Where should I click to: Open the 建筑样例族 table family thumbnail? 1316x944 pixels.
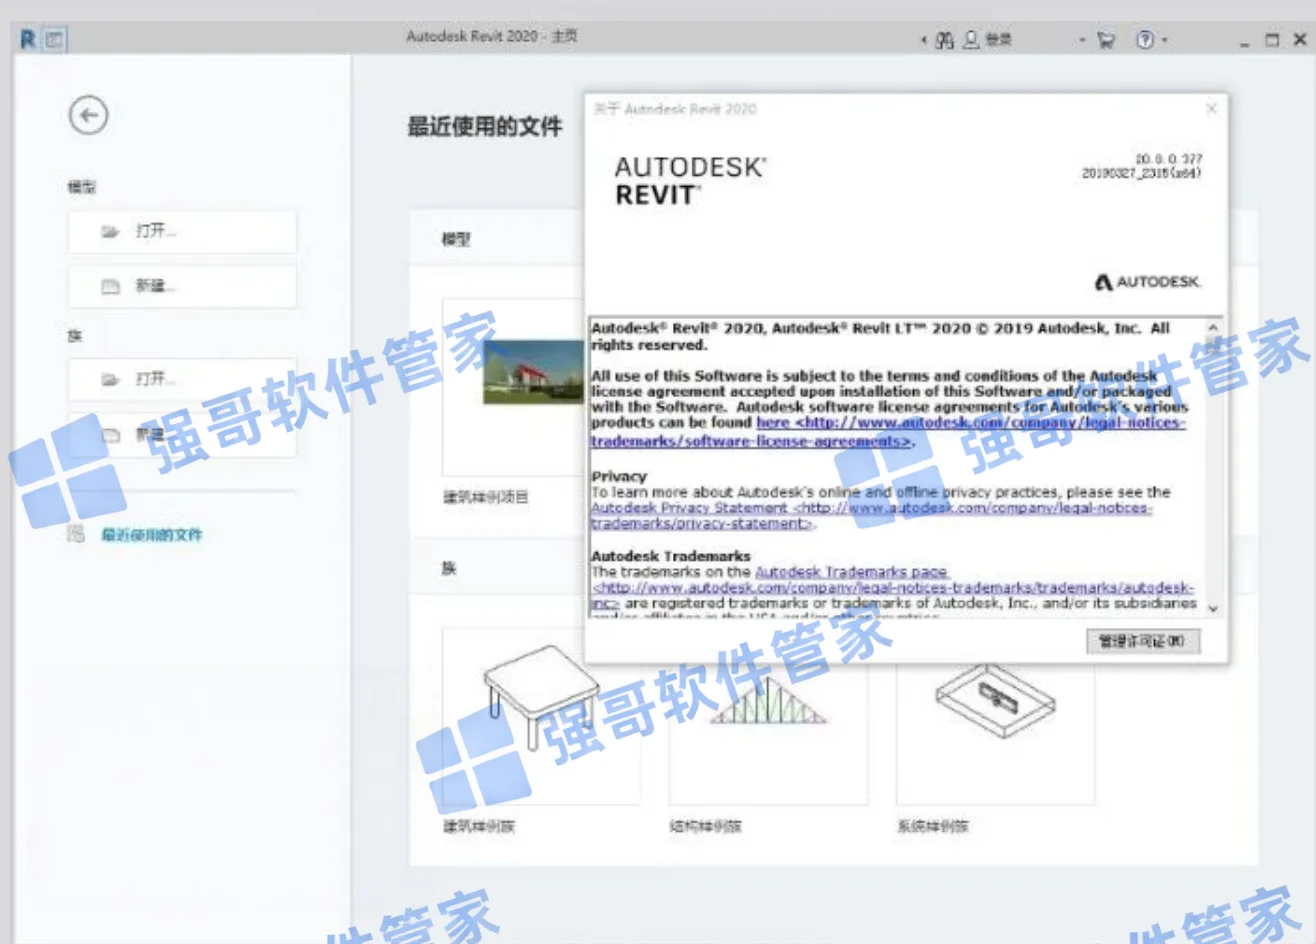[540, 715]
